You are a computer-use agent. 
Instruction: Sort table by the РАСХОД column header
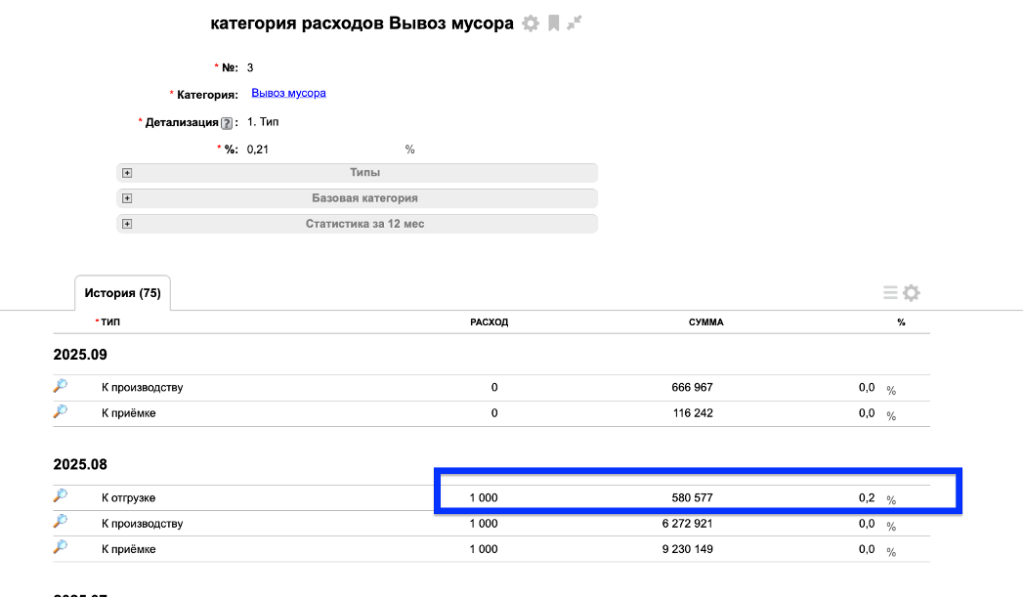[x=489, y=322]
